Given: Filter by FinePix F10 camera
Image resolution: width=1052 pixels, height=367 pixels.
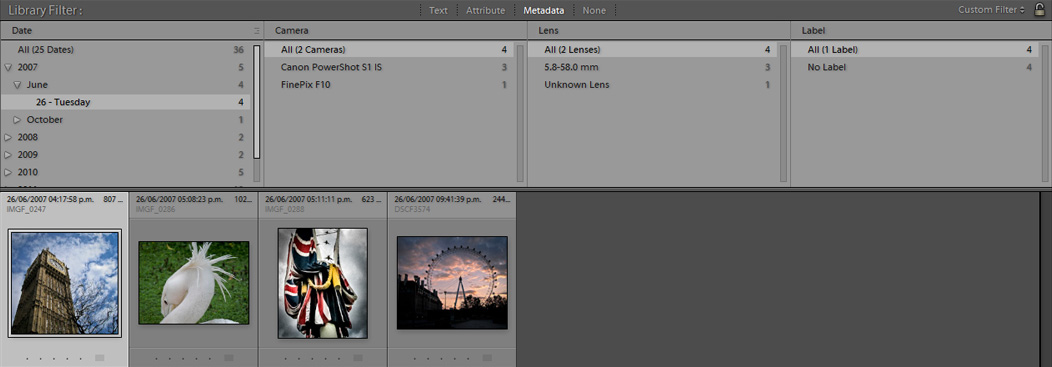Looking at the screenshot, I should [390, 85].
